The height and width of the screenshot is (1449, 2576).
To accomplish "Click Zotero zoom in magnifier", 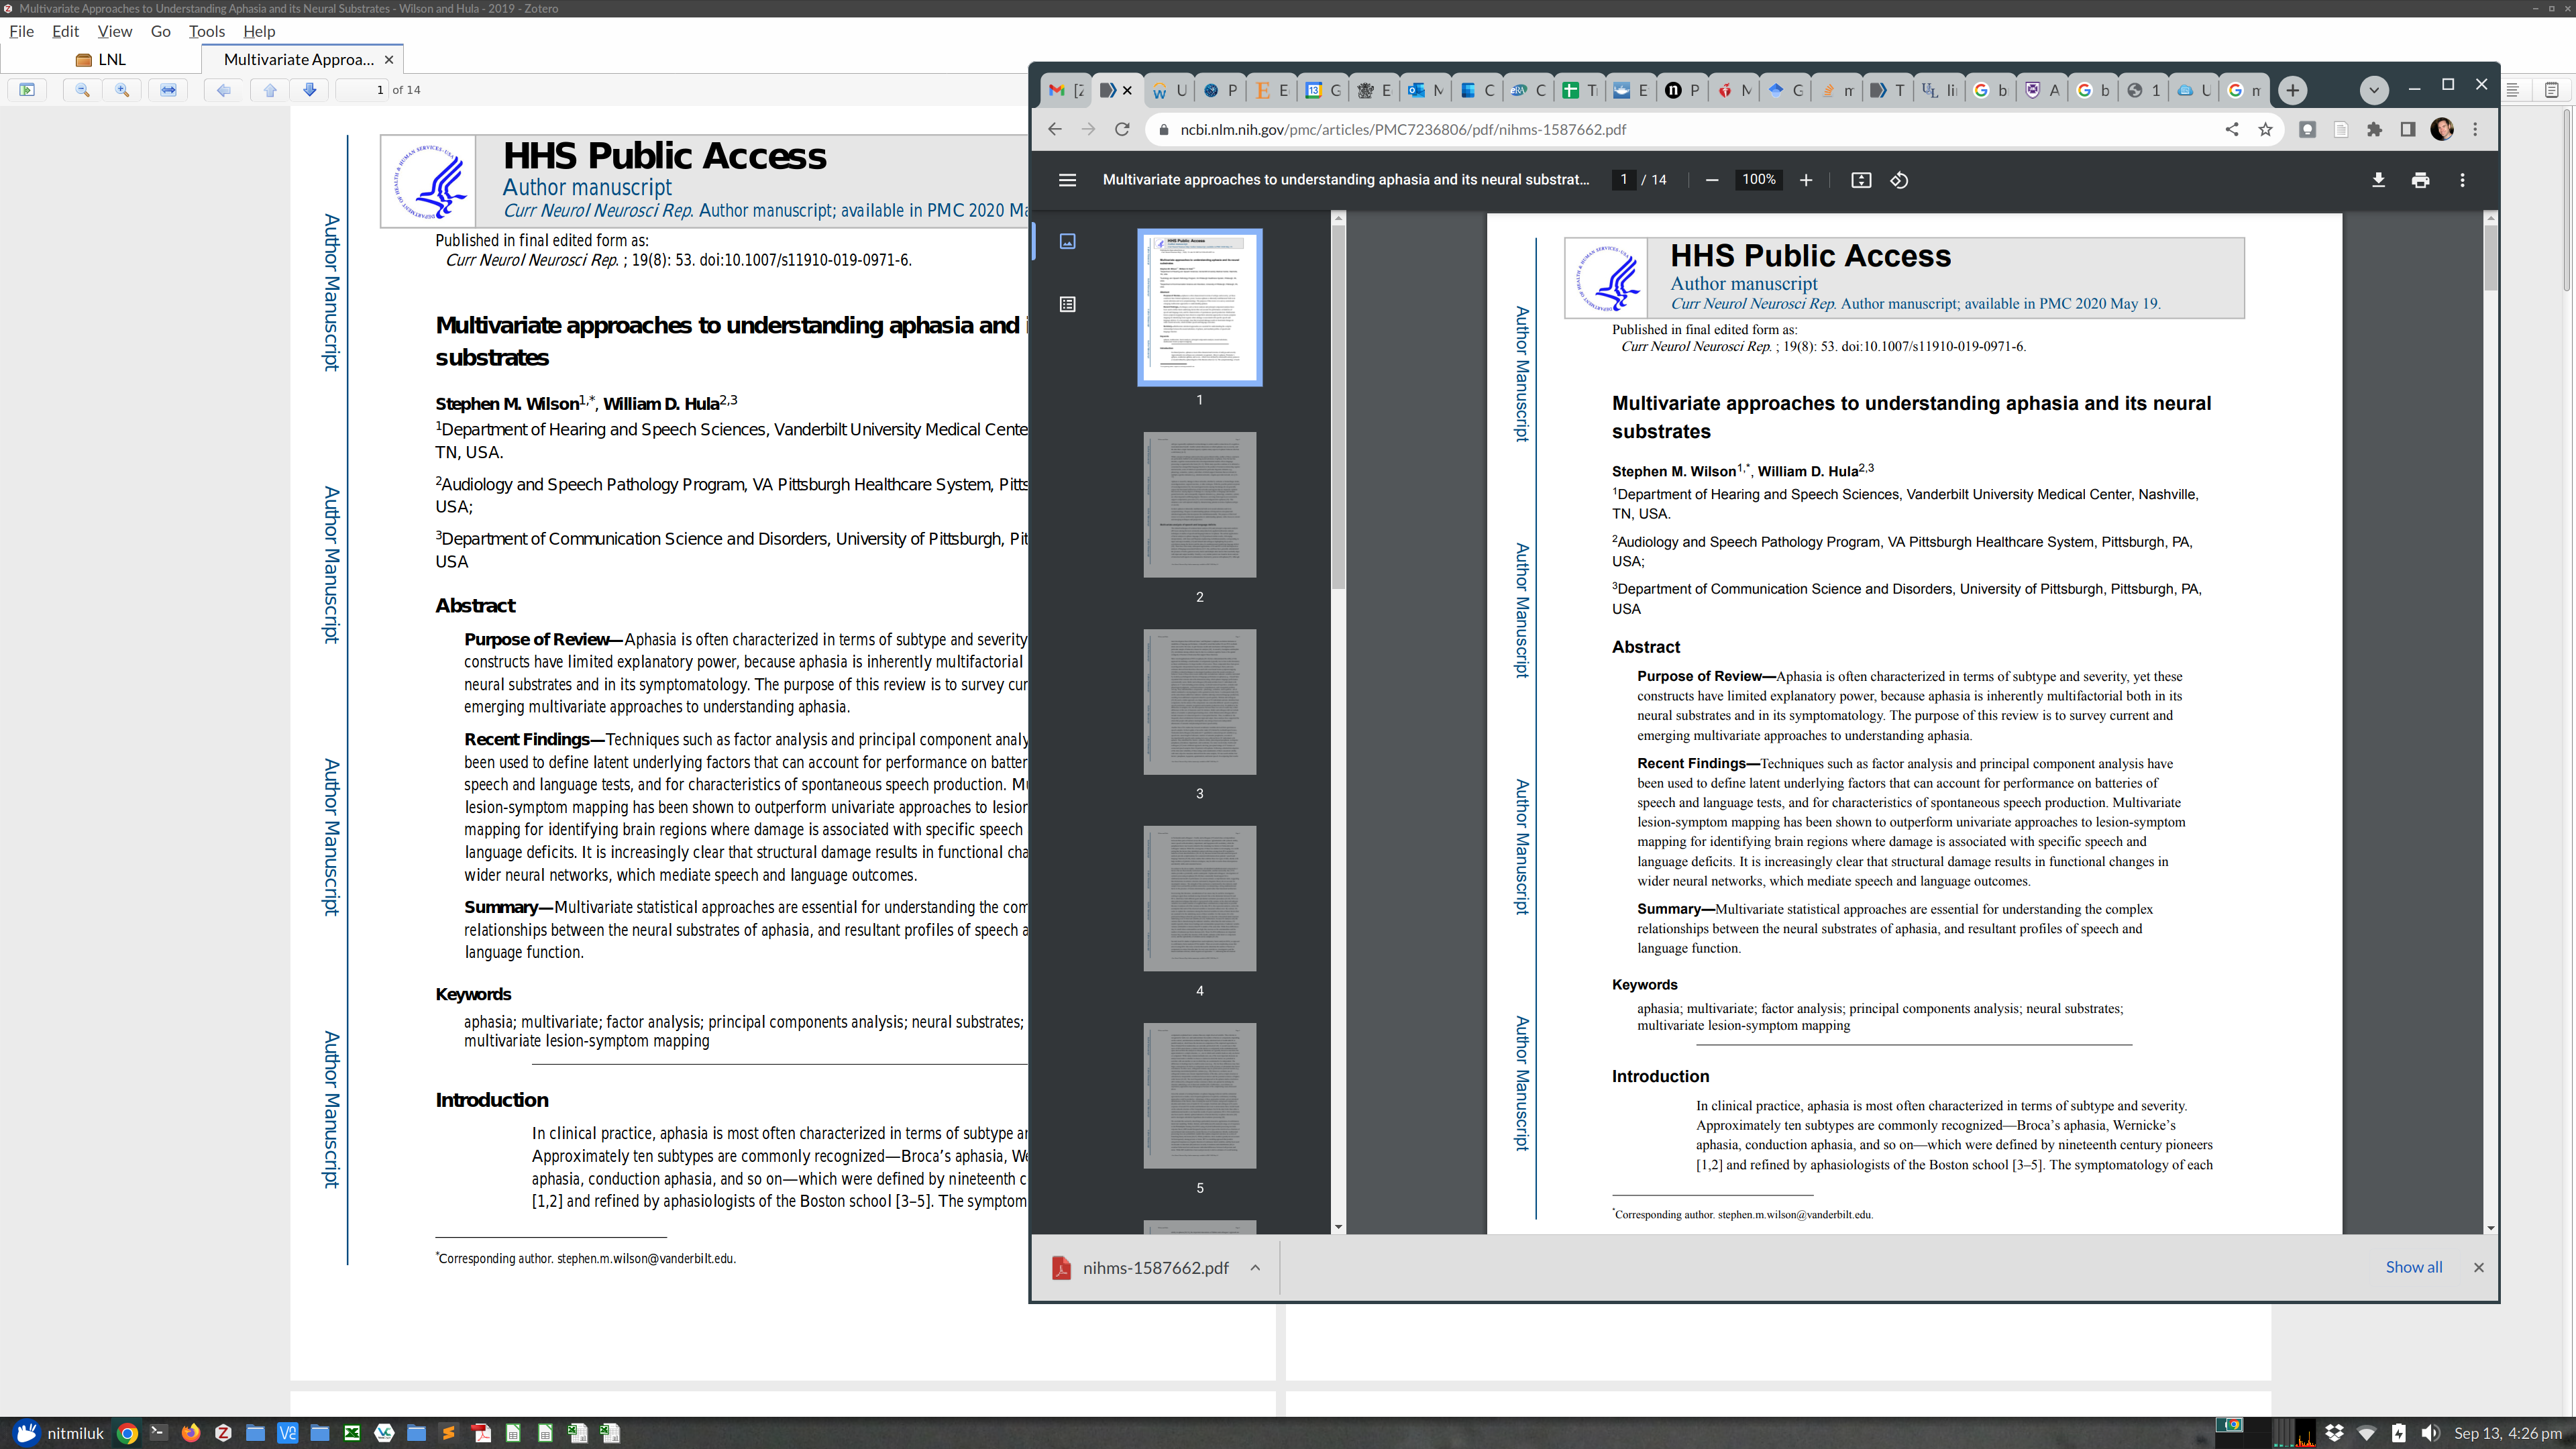I will 122,90.
